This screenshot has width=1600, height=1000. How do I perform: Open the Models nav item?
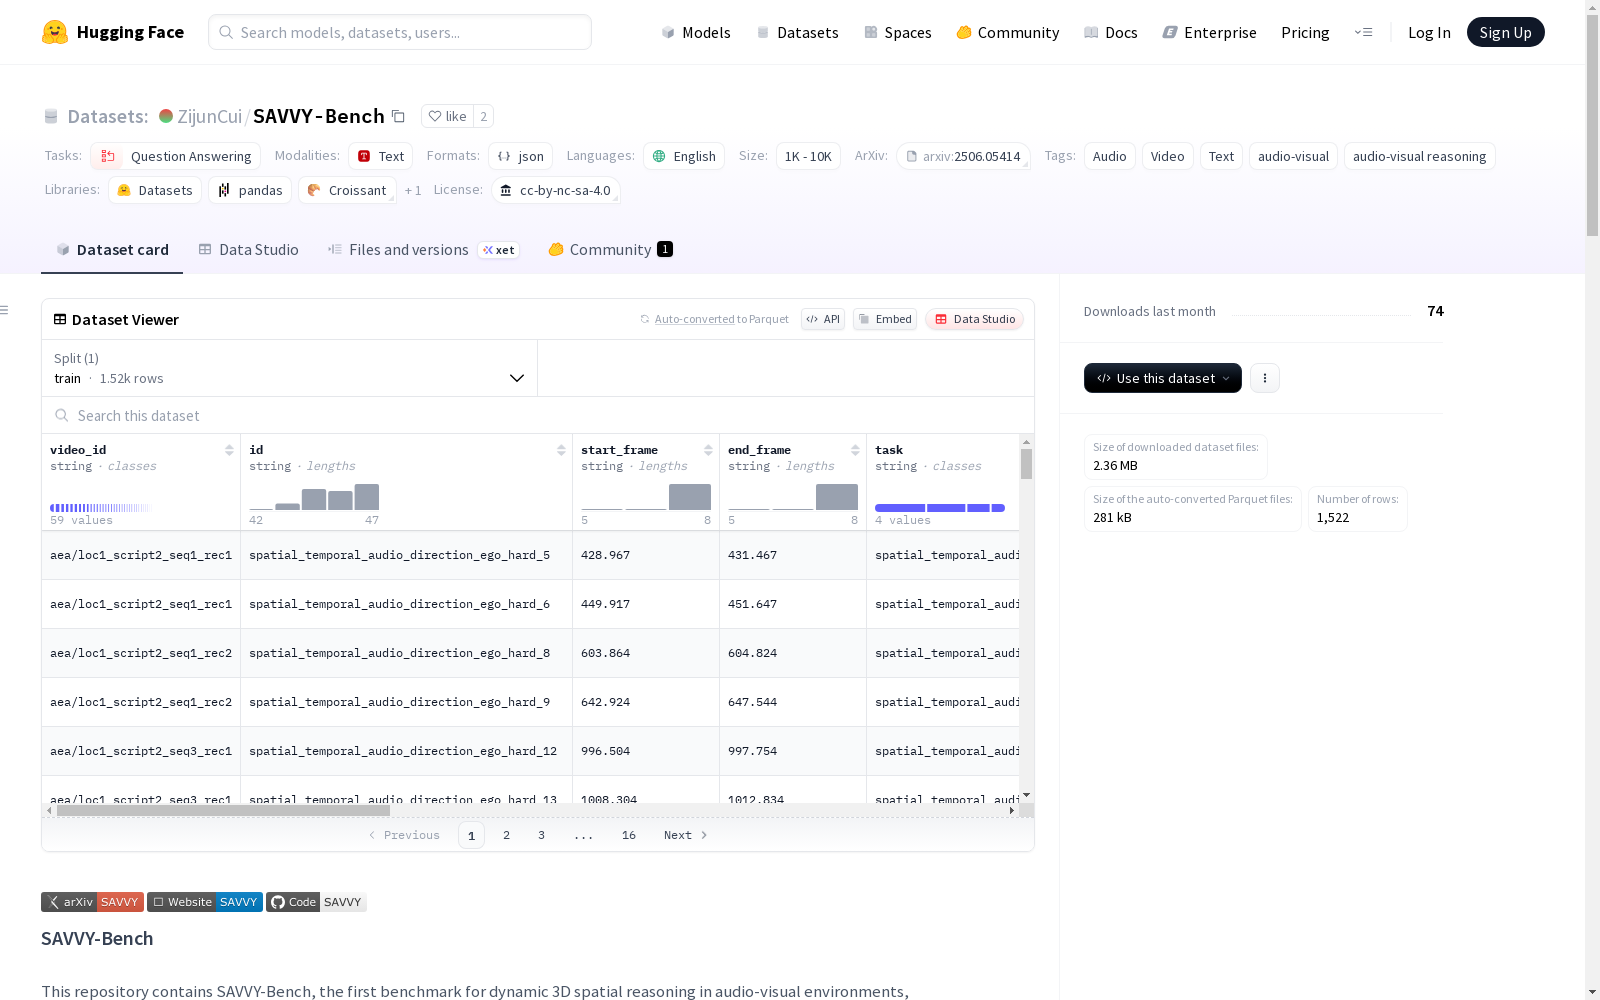(x=696, y=32)
